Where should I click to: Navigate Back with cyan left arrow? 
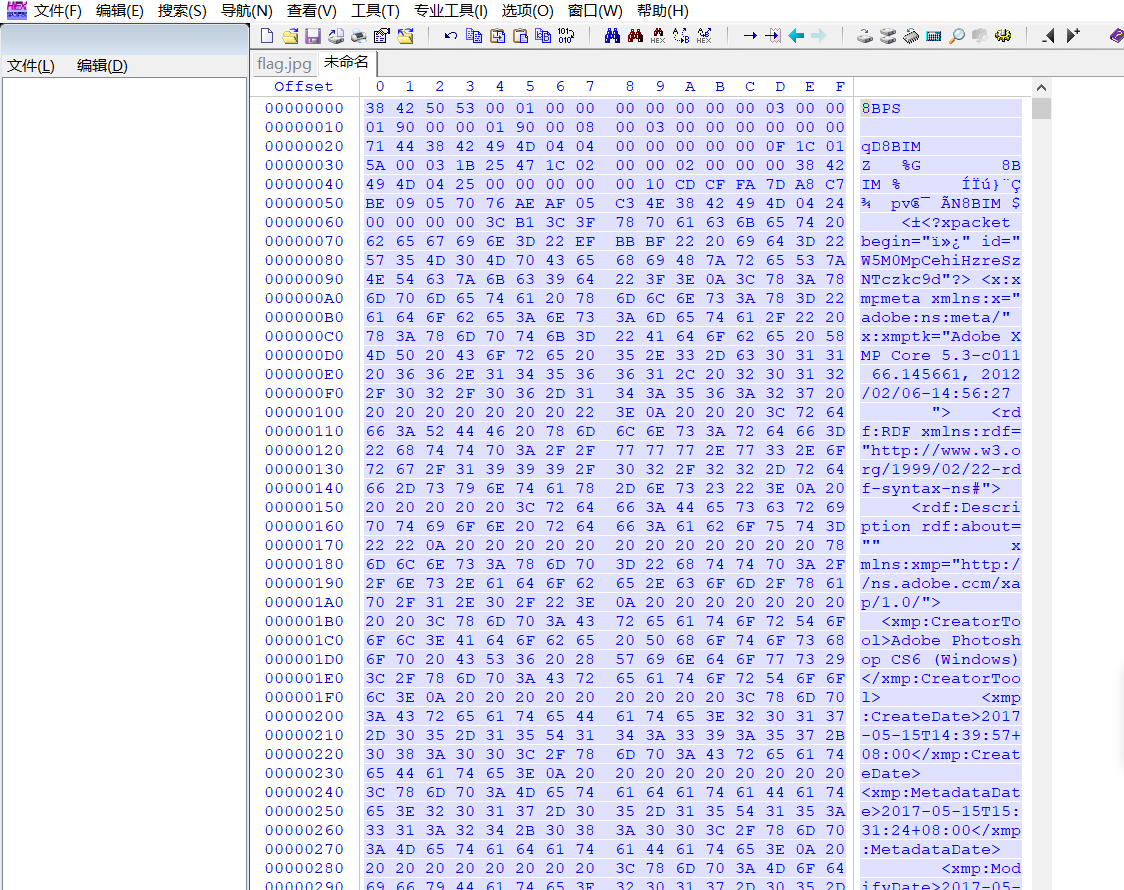(x=796, y=36)
